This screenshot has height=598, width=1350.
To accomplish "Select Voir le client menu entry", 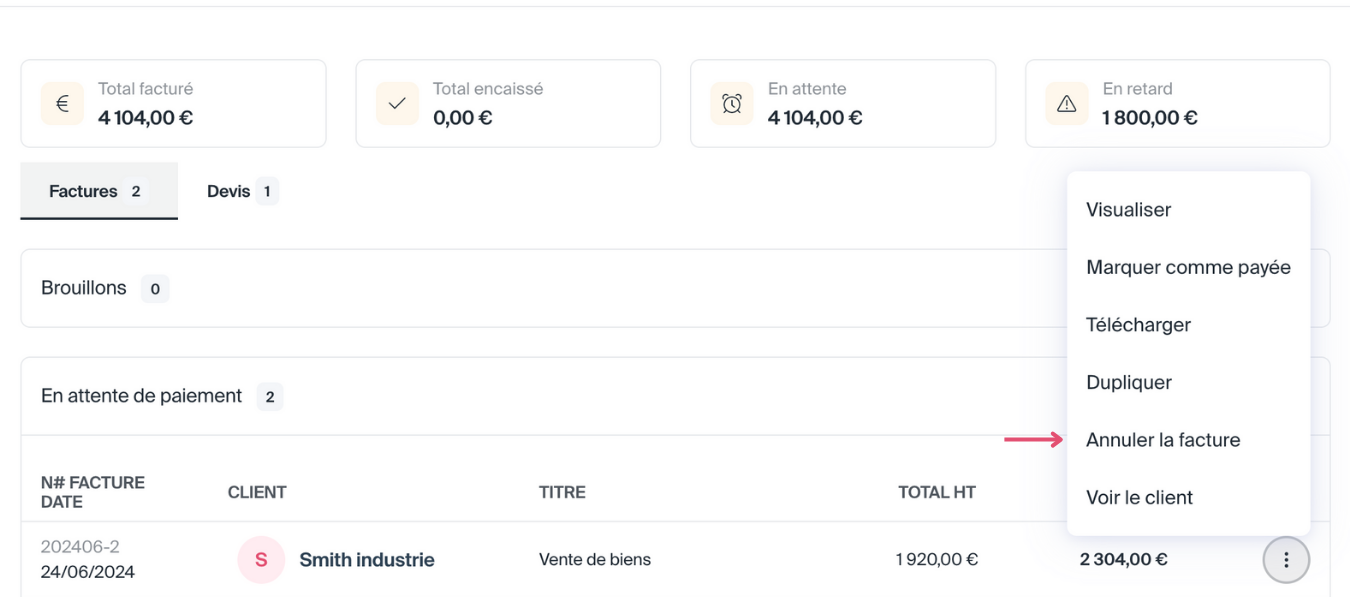I will click(1139, 498).
